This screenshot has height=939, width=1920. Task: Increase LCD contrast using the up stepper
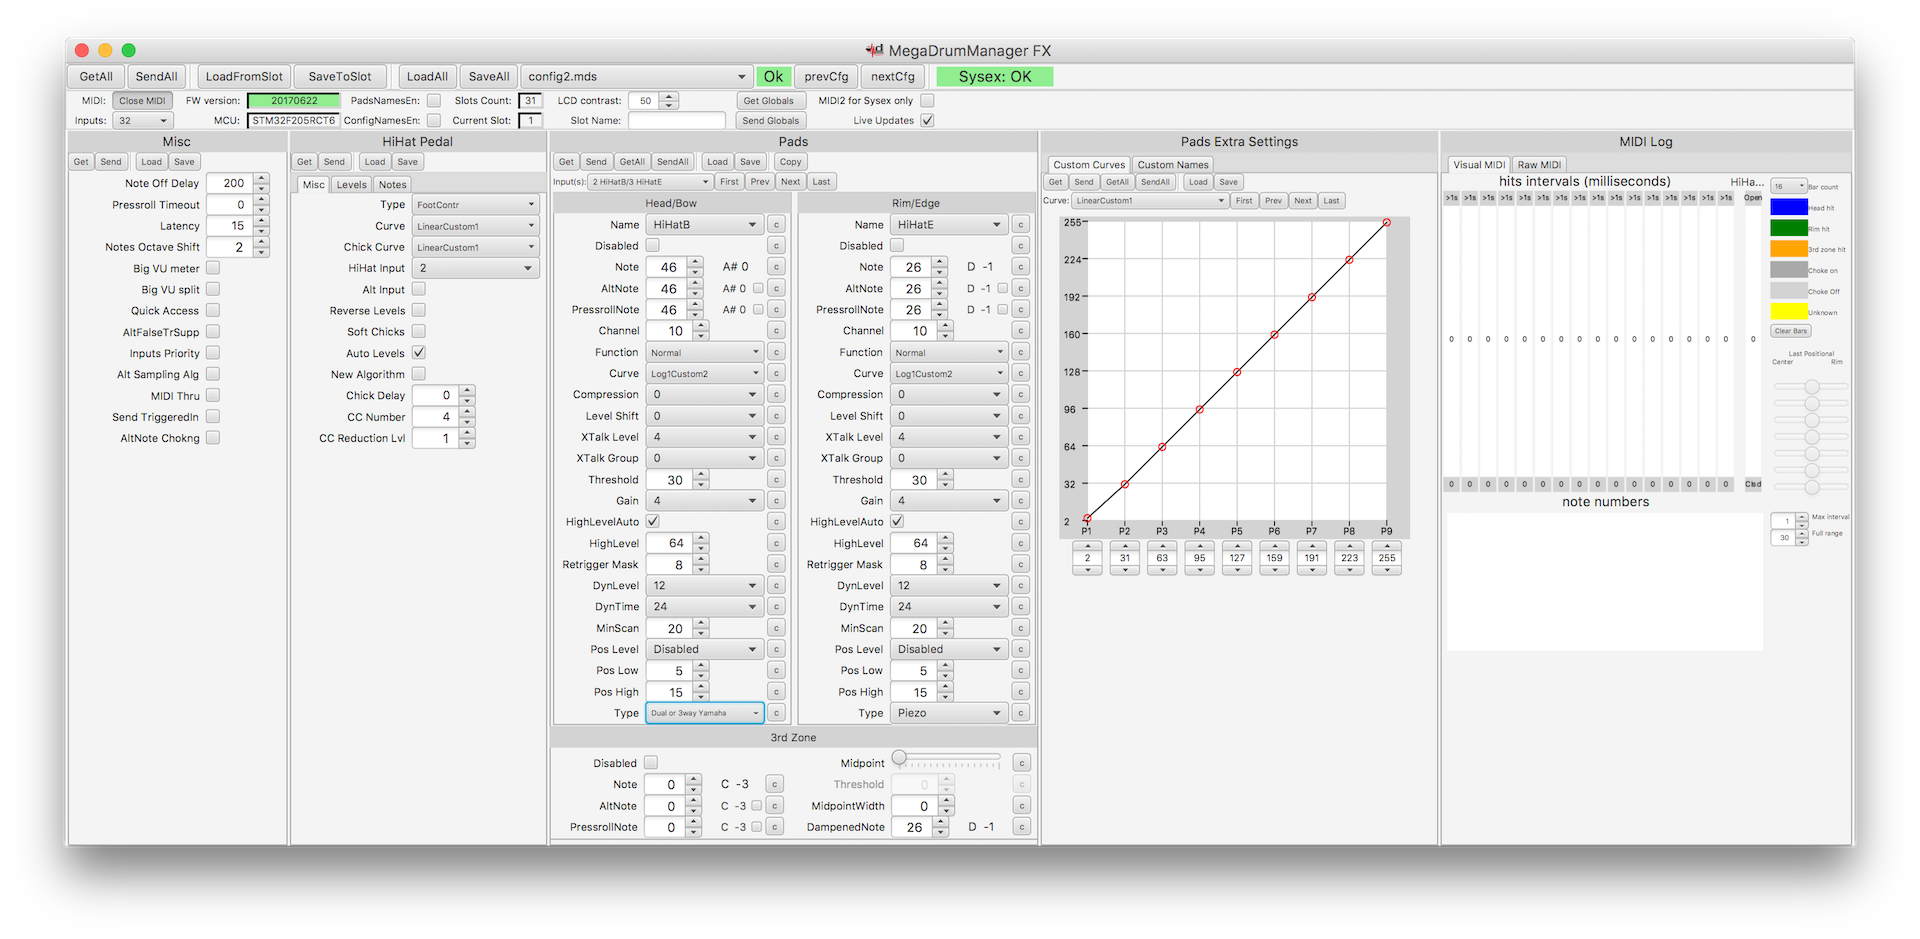(669, 96)
